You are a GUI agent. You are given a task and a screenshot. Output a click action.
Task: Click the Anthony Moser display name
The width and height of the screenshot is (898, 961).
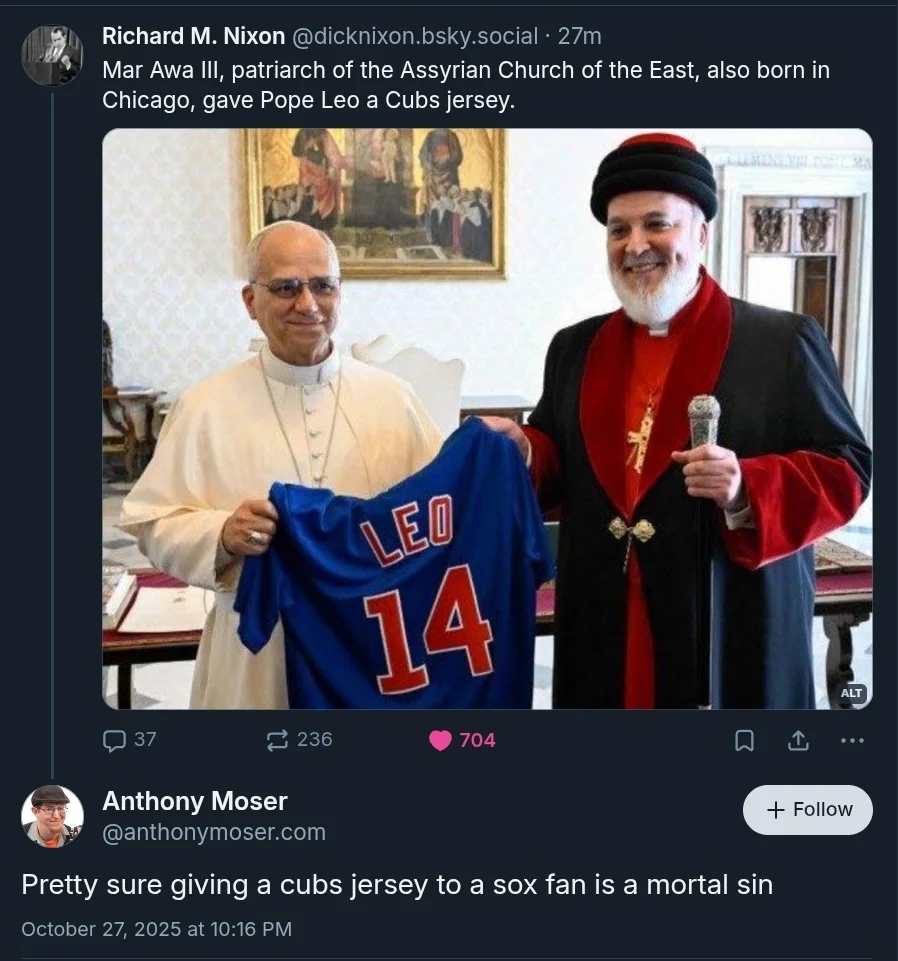(x=194, y=801)
